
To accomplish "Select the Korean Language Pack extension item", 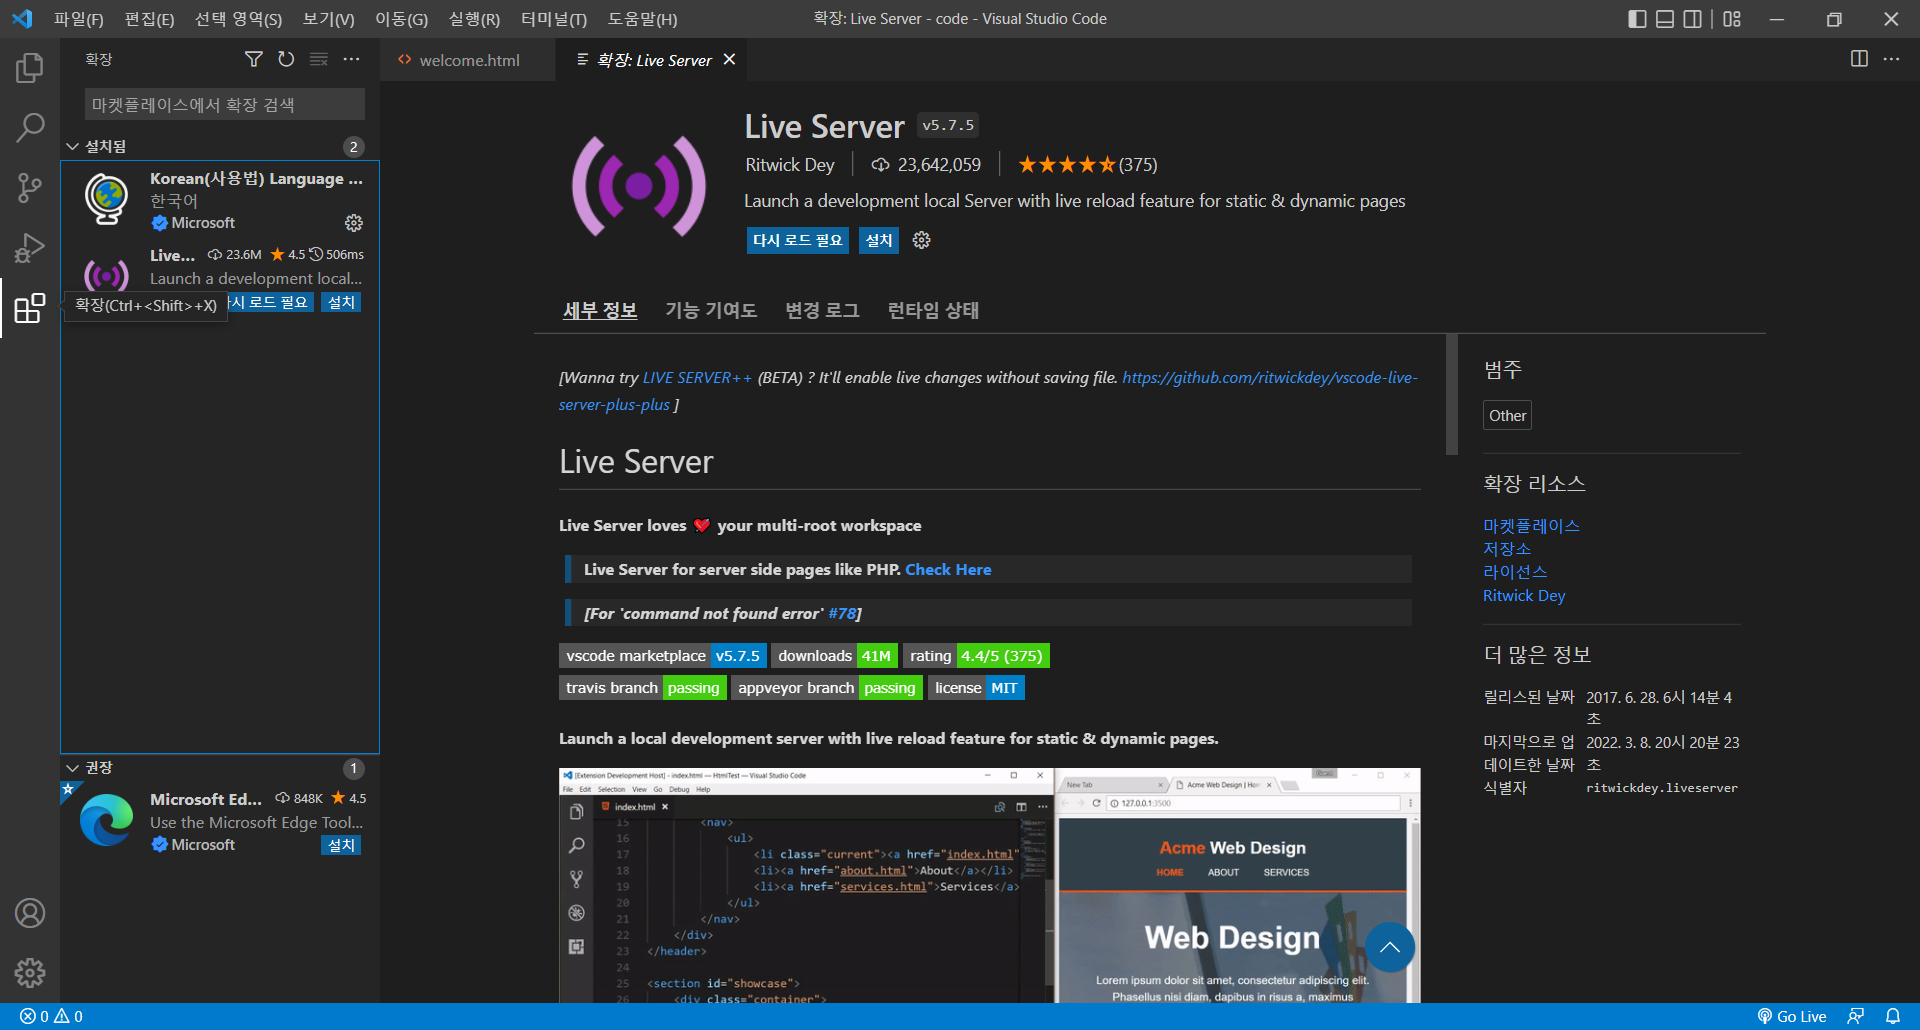I will 220,200.
